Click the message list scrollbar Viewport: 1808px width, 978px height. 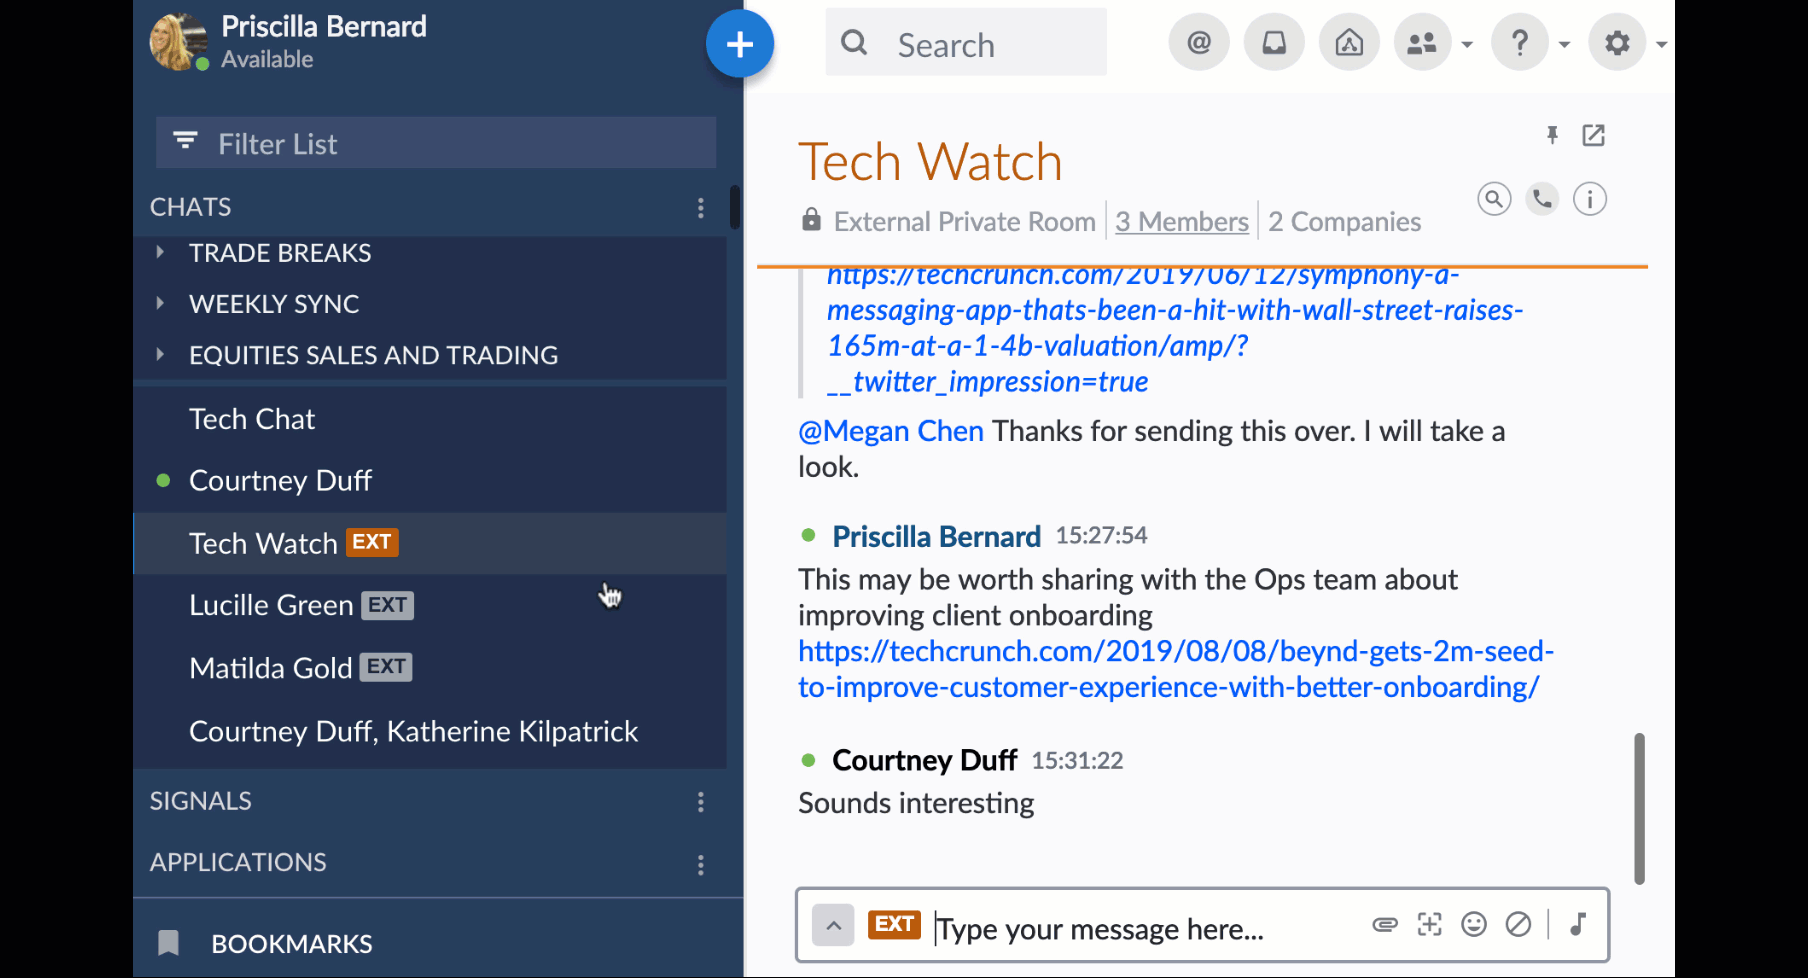click(x=1639, y=808)
